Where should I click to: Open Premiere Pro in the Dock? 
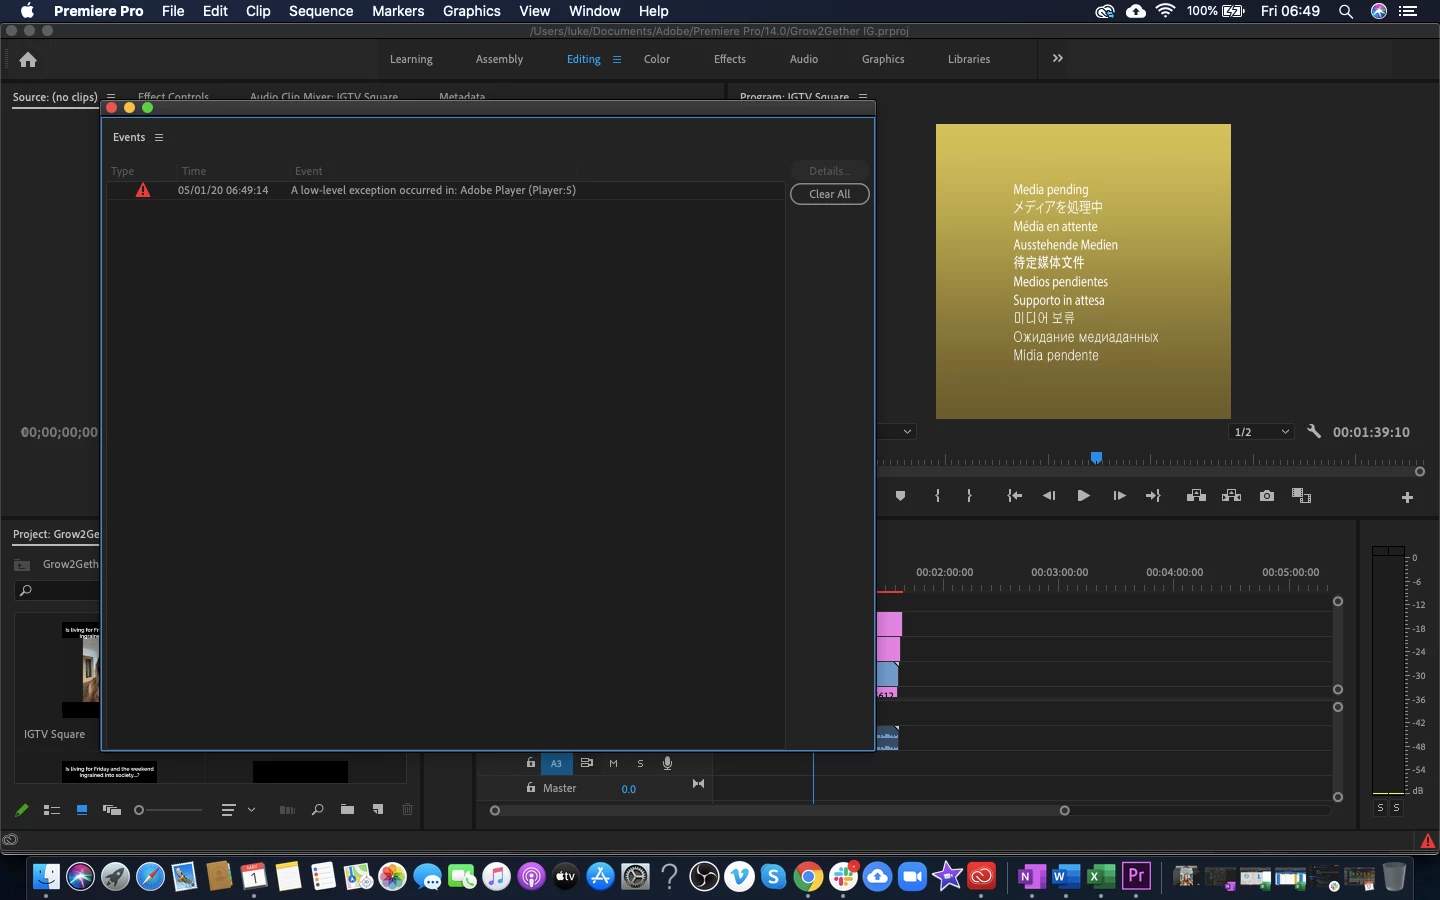tap(1137, 877)
